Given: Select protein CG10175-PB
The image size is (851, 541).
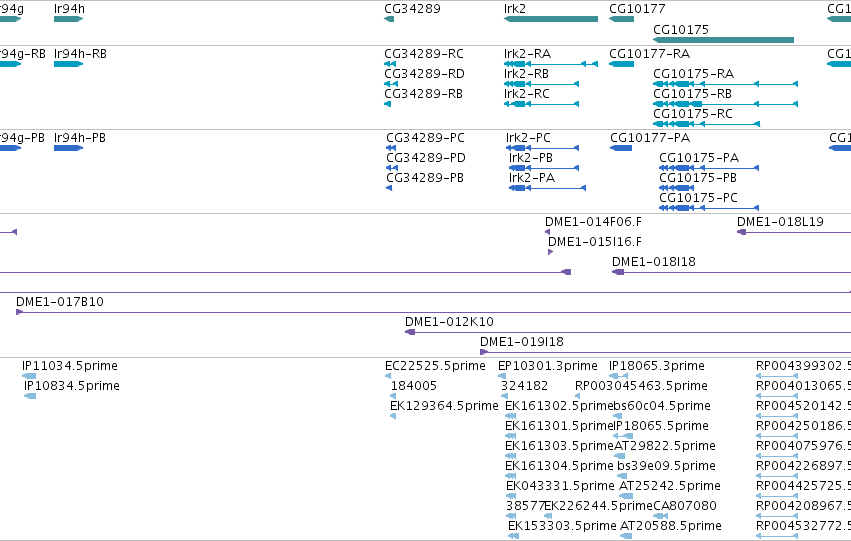Looking at the screenshot, I should [x=676, y=188].
